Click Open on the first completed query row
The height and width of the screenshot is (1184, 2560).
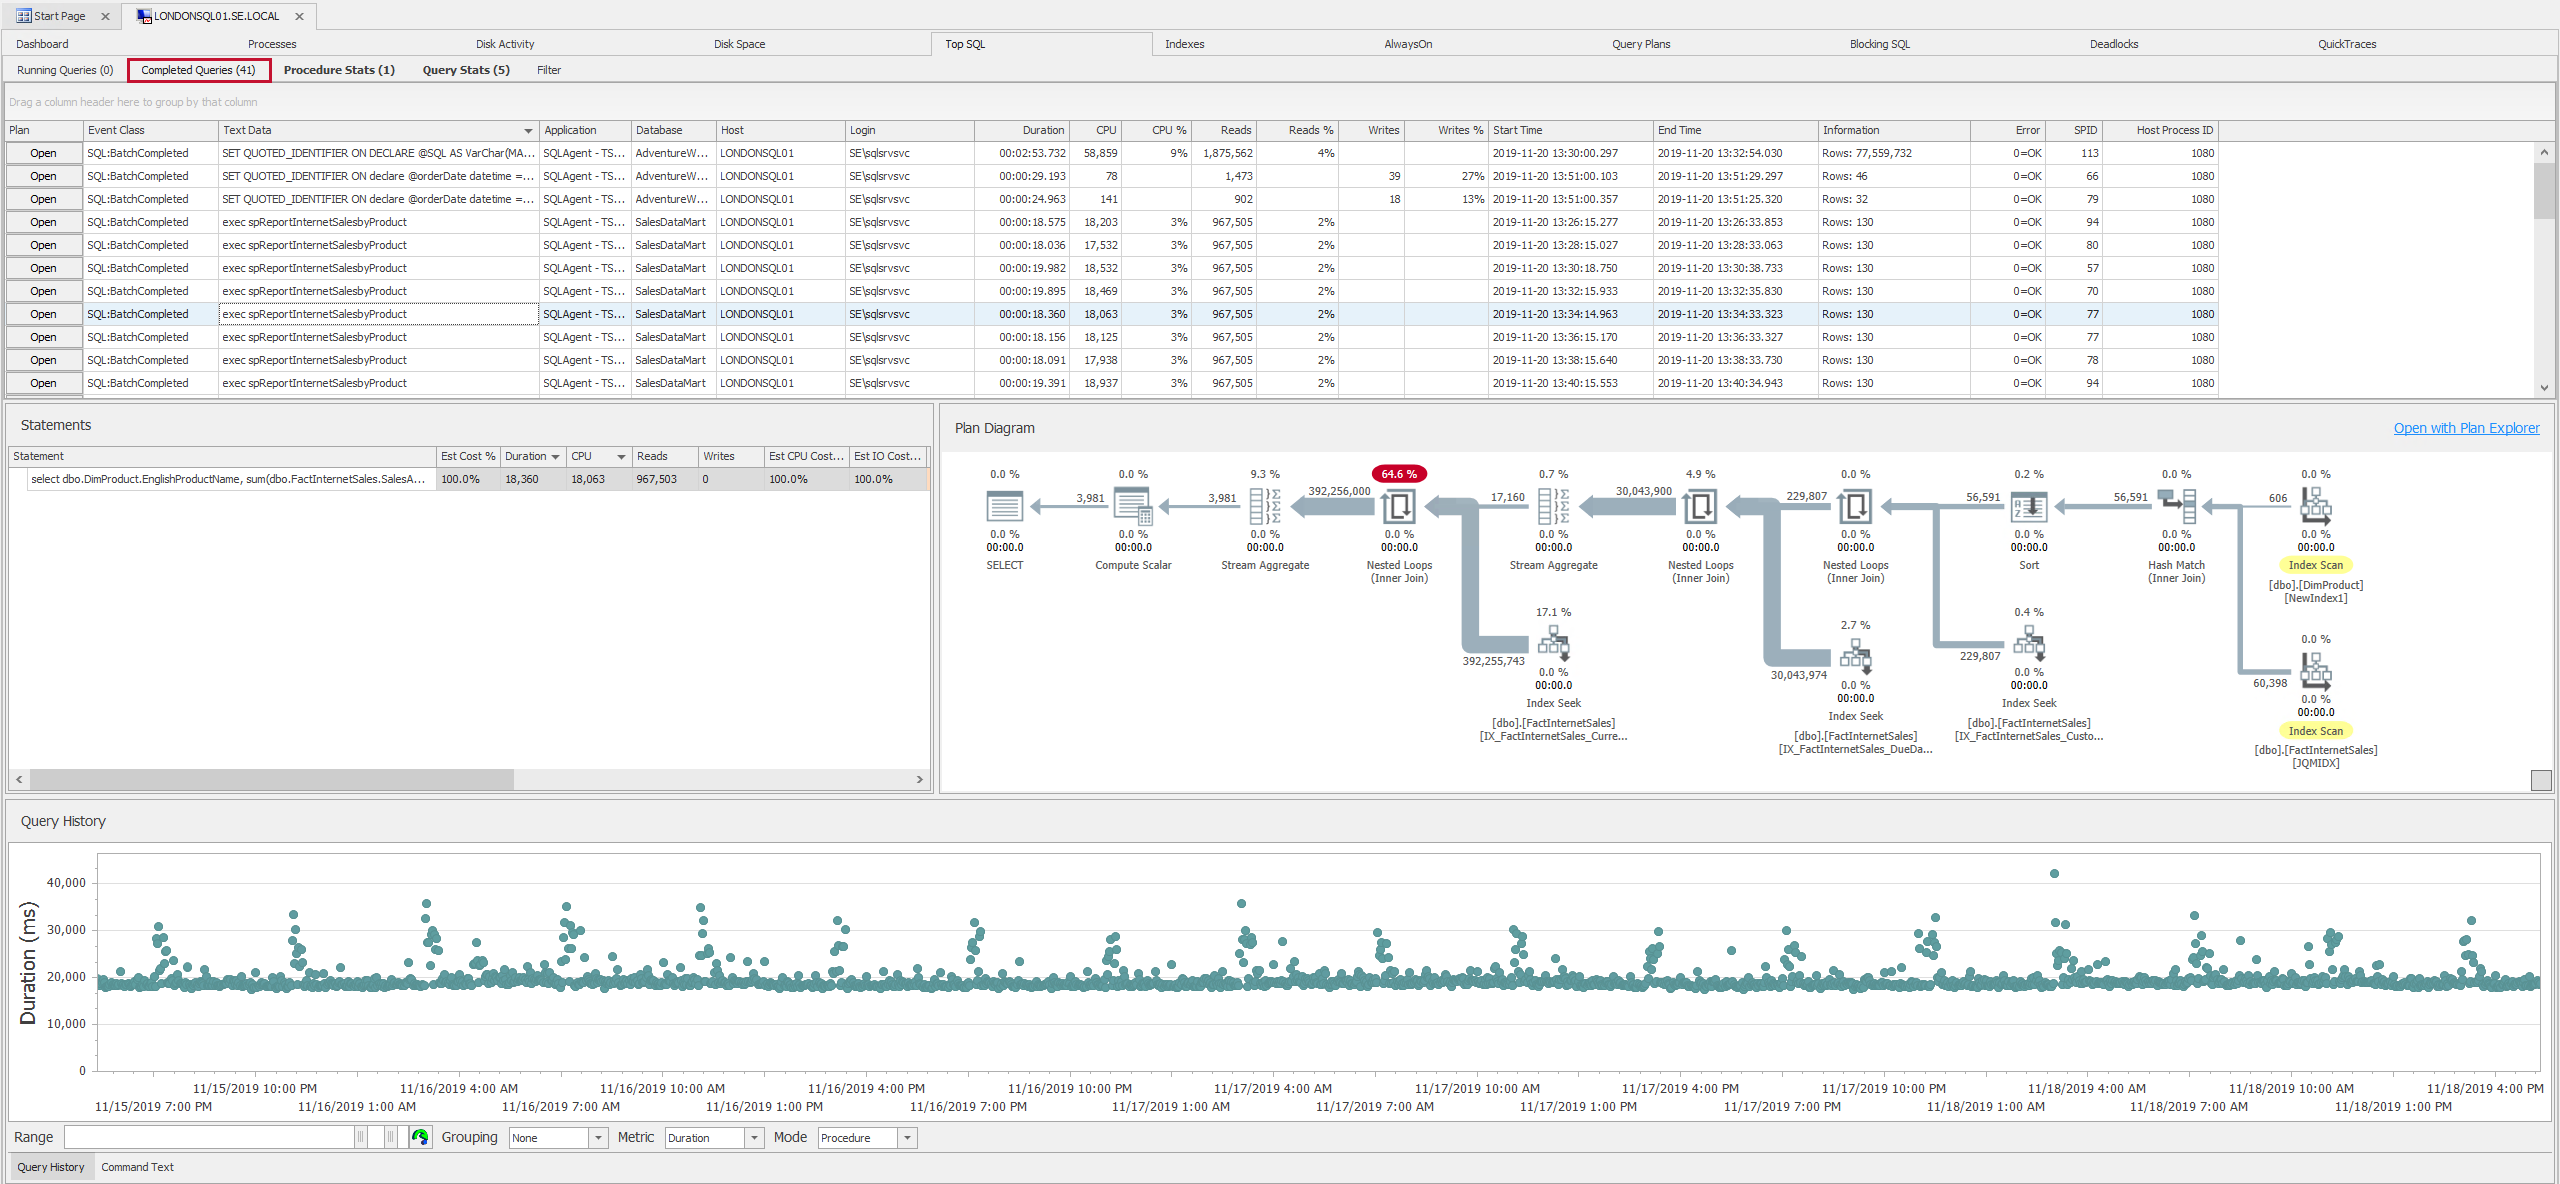point(42,153)
